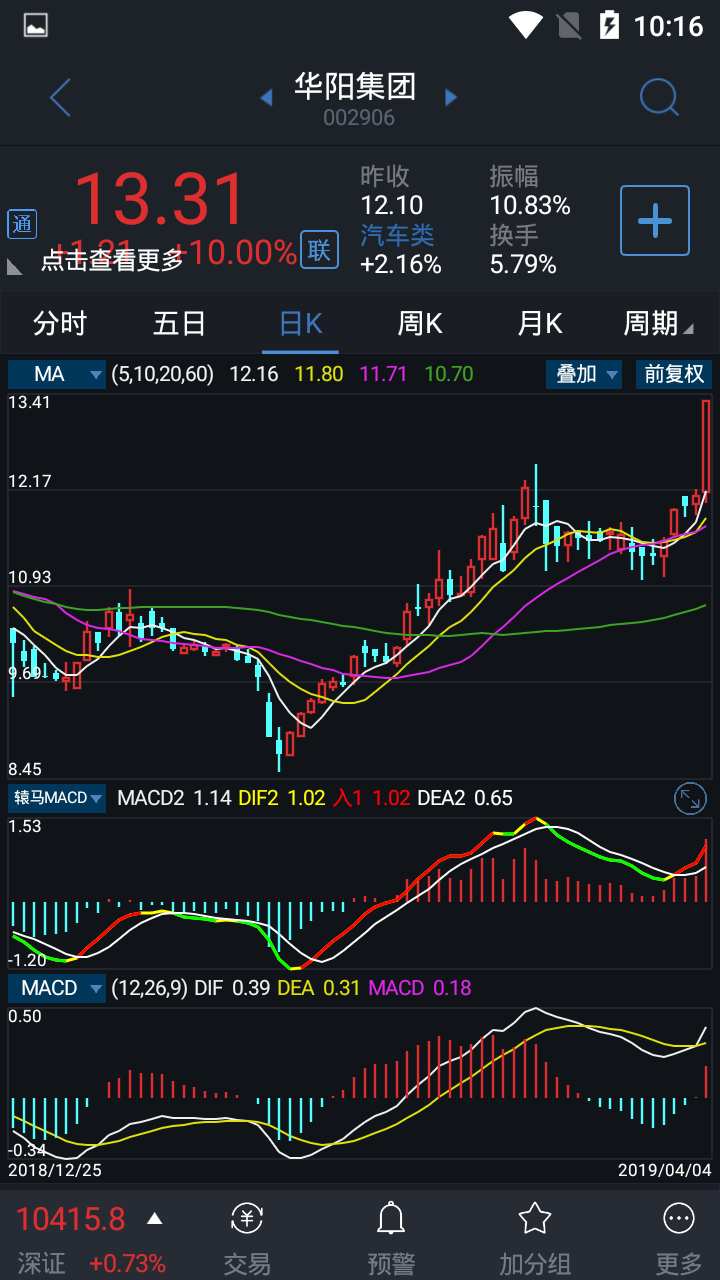Tap the DEA2 0.65 reading
Viewport: 720px width, 1280px height.
coord(465,798)
